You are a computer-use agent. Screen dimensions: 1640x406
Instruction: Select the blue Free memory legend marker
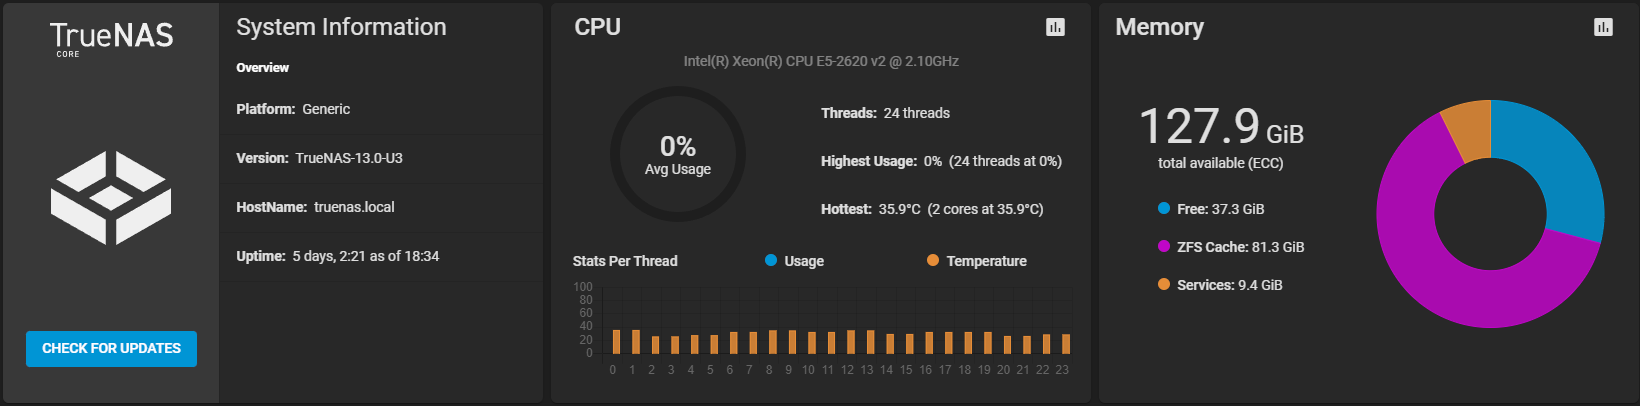click(1164, 208)
